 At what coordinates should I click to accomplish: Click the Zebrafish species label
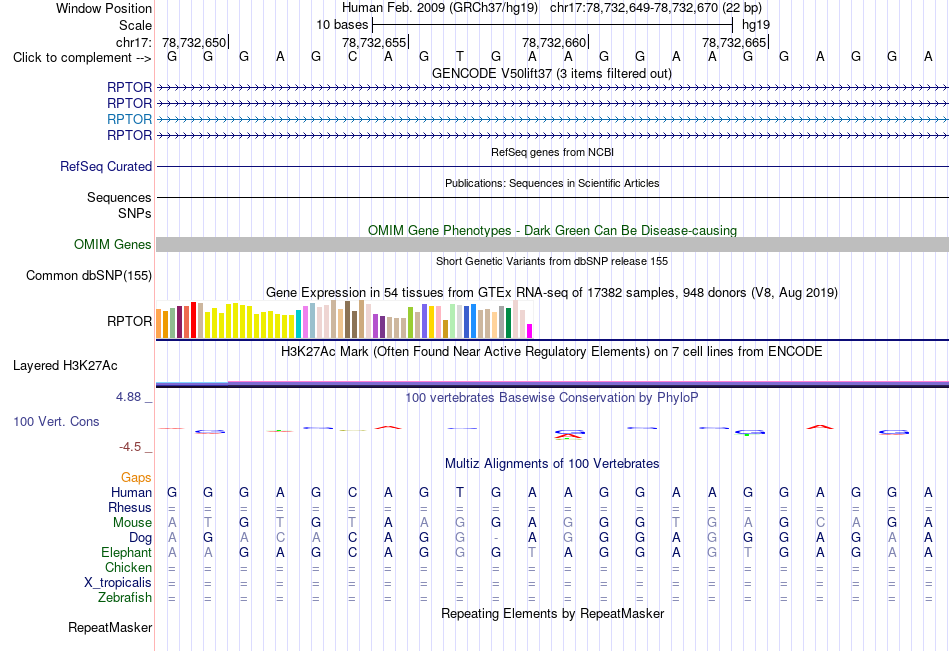[x=125, y=598]
